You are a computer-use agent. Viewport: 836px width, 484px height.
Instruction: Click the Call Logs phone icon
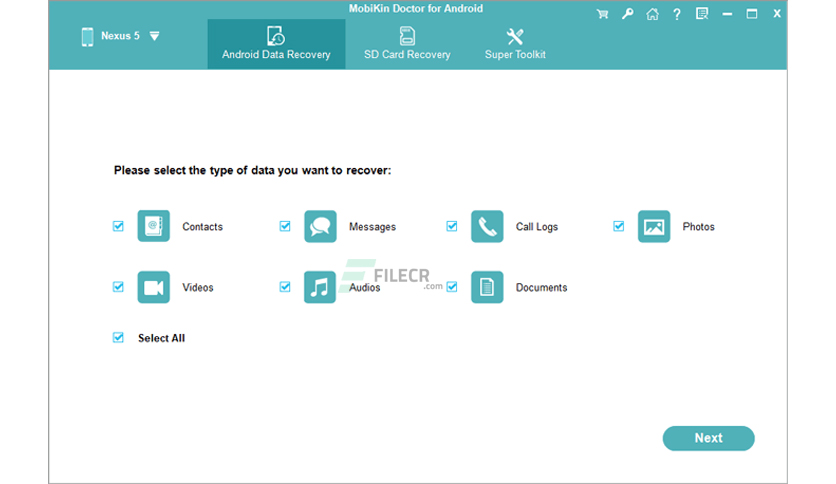487,226
